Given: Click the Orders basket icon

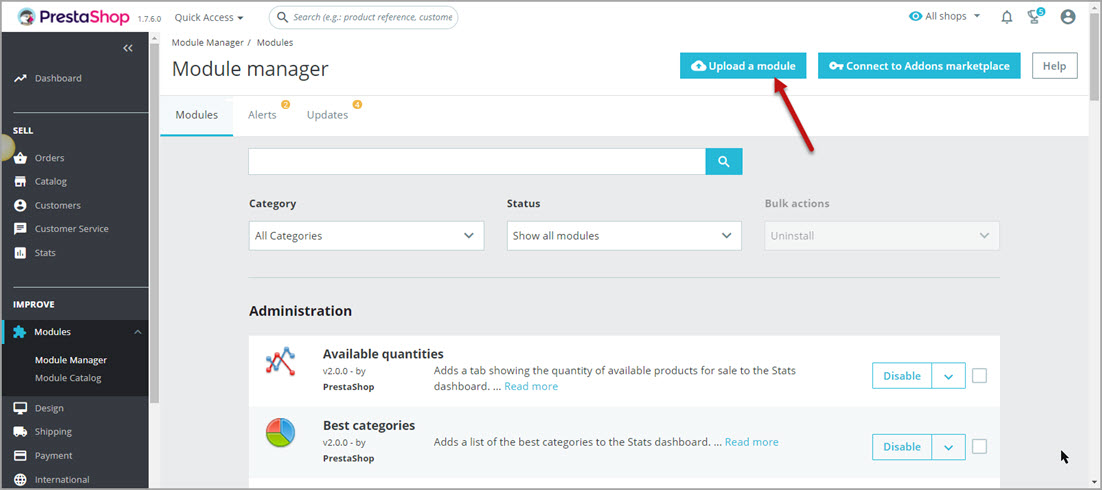Looking at the screenshot, I should click(20, 158).
